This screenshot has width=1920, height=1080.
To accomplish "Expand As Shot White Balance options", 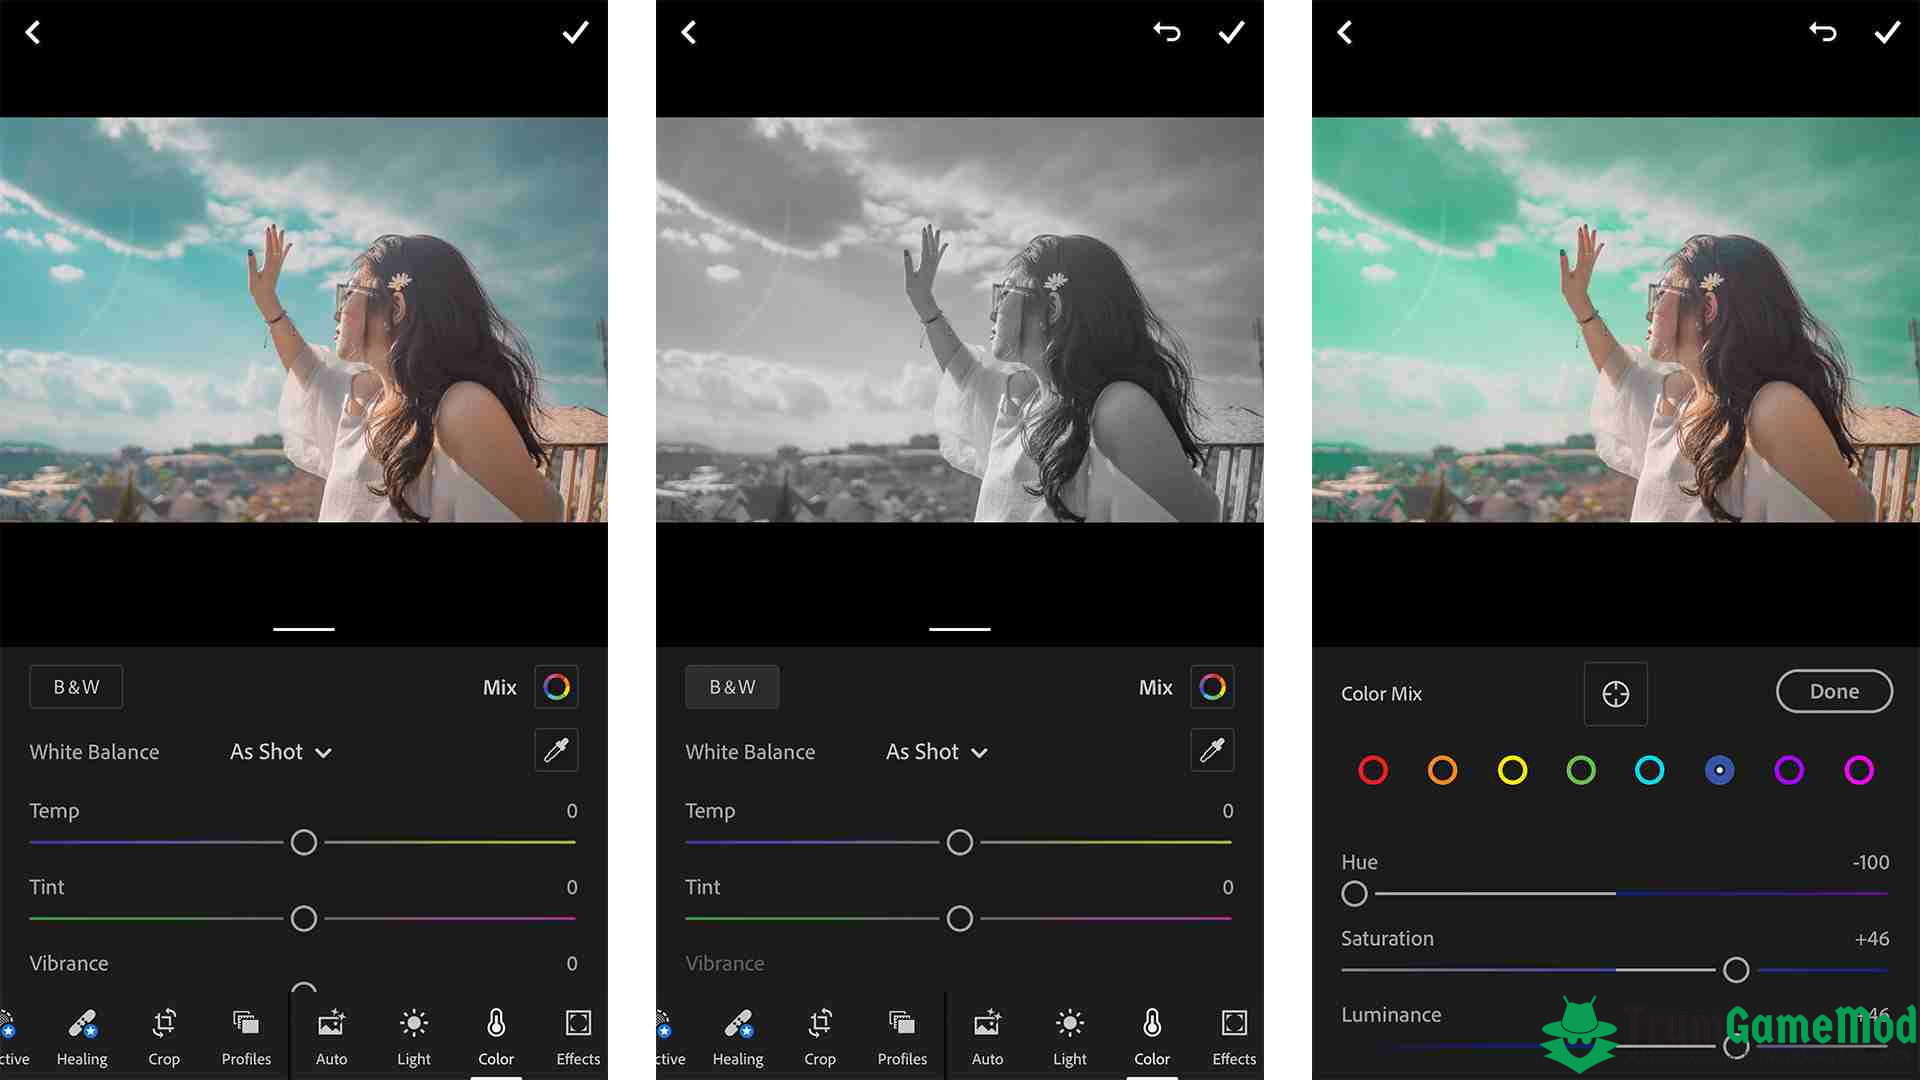I will pyautogui.click(x=278, y=752).
